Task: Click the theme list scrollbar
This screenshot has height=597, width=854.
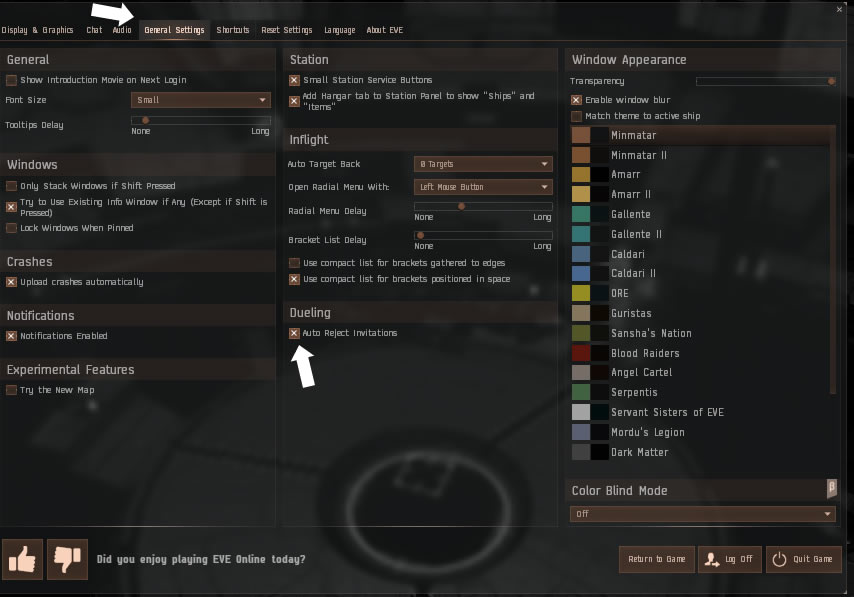Action: click(832, 260)
